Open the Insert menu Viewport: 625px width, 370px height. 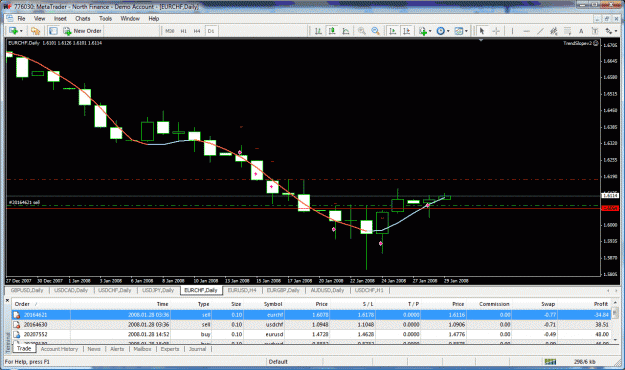tap(60, 18)
